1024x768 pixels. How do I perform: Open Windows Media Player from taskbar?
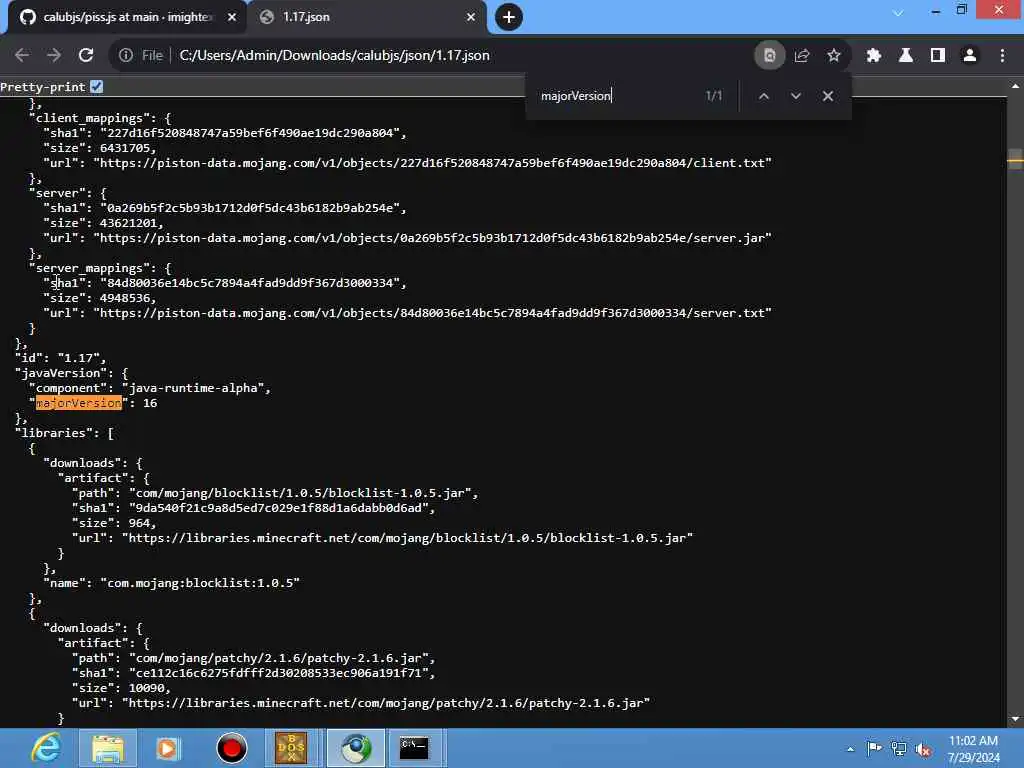[169, 748]
